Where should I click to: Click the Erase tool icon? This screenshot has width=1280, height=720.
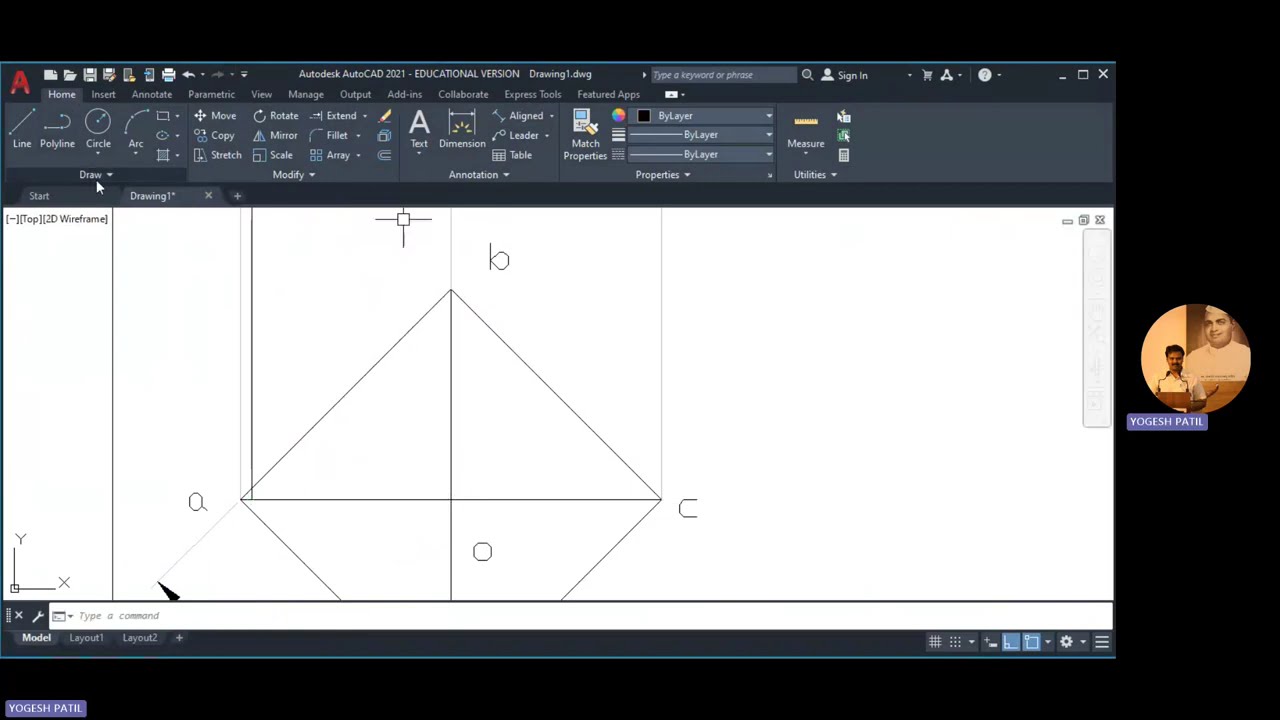[x=385, y=116]
